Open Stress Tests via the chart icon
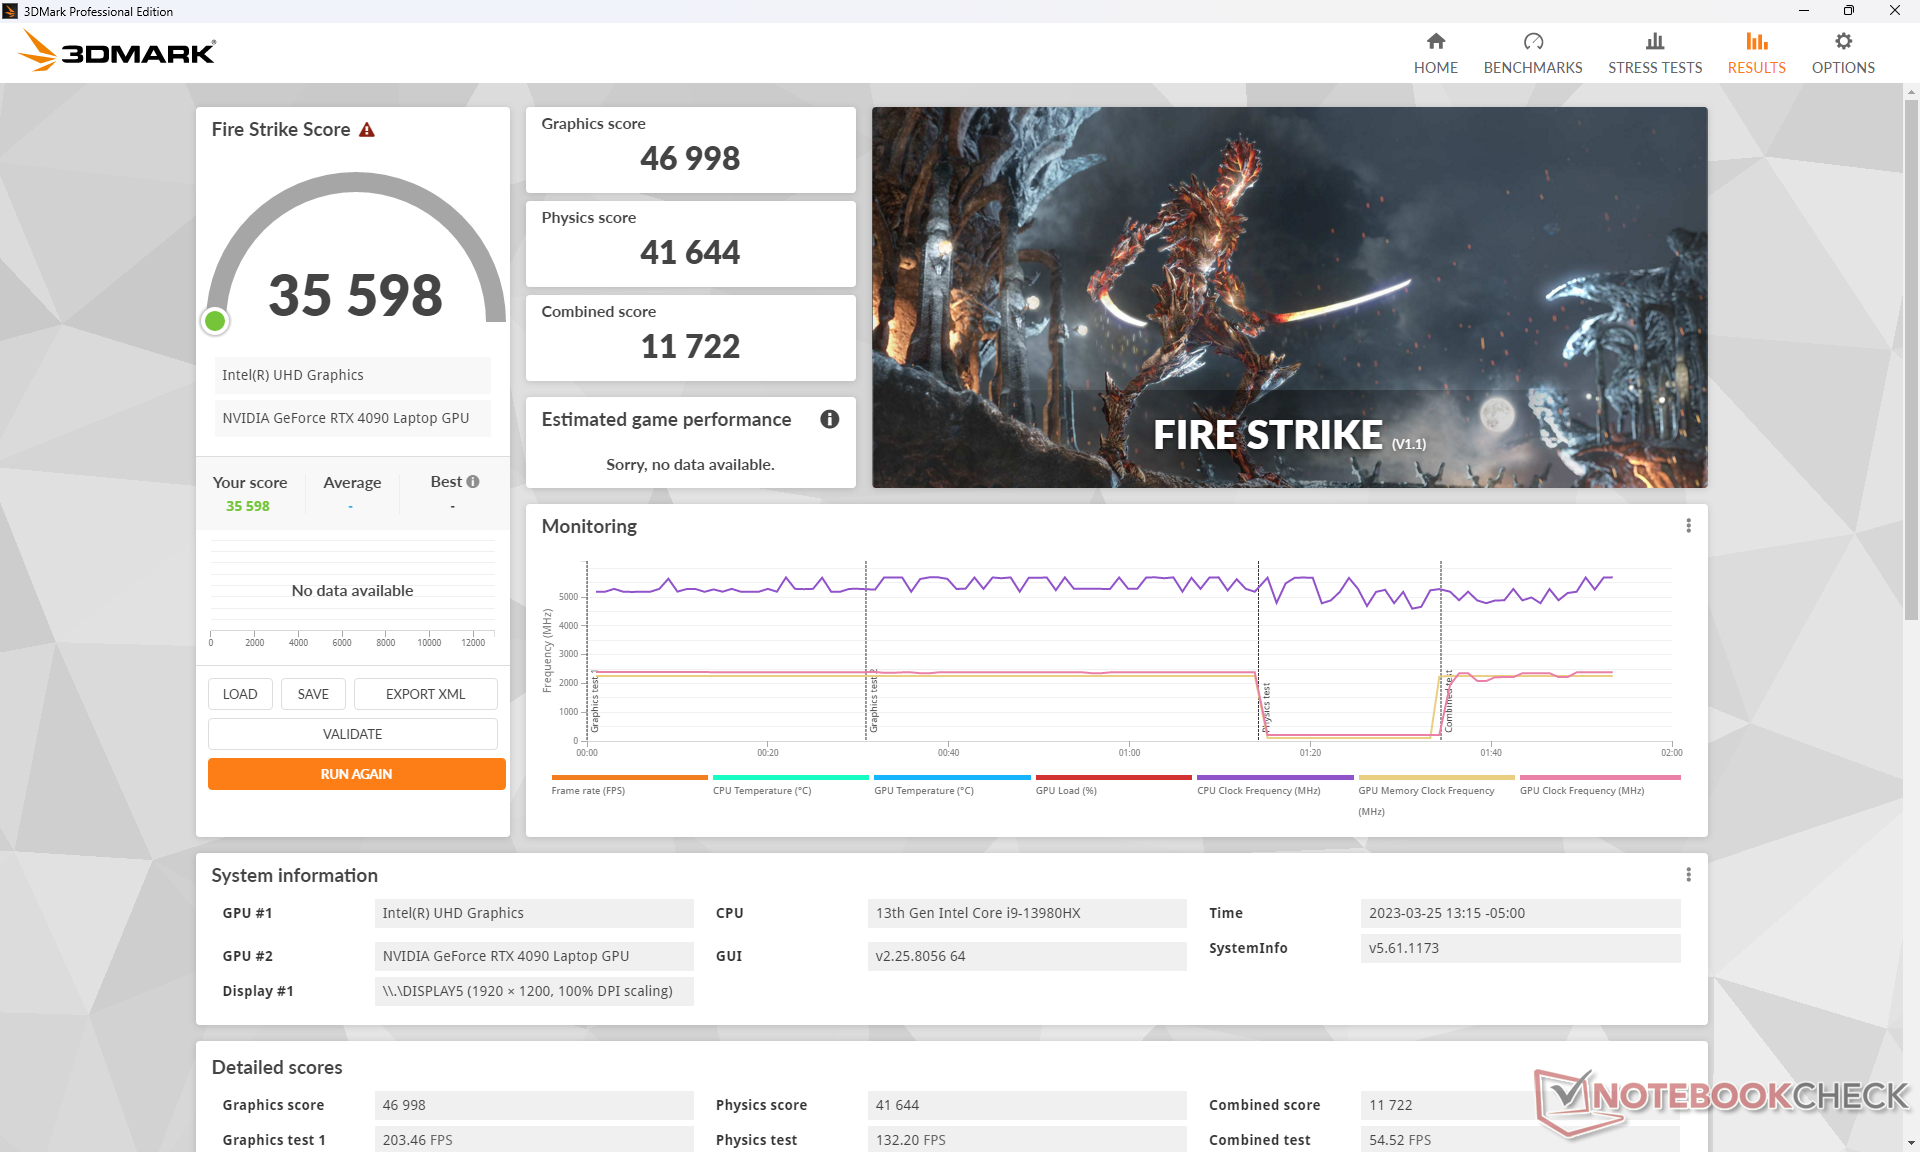This screenshot has width=1920, height=1152. (1654, 41)
